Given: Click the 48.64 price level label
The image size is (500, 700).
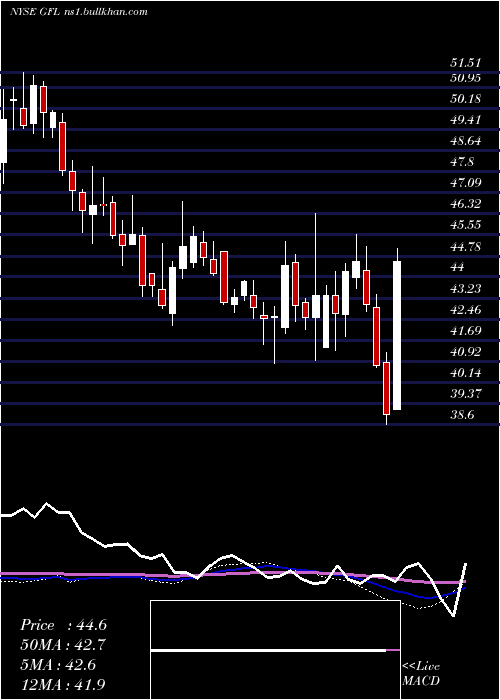Looking at the screenshot, I should (x=466, y=141).
